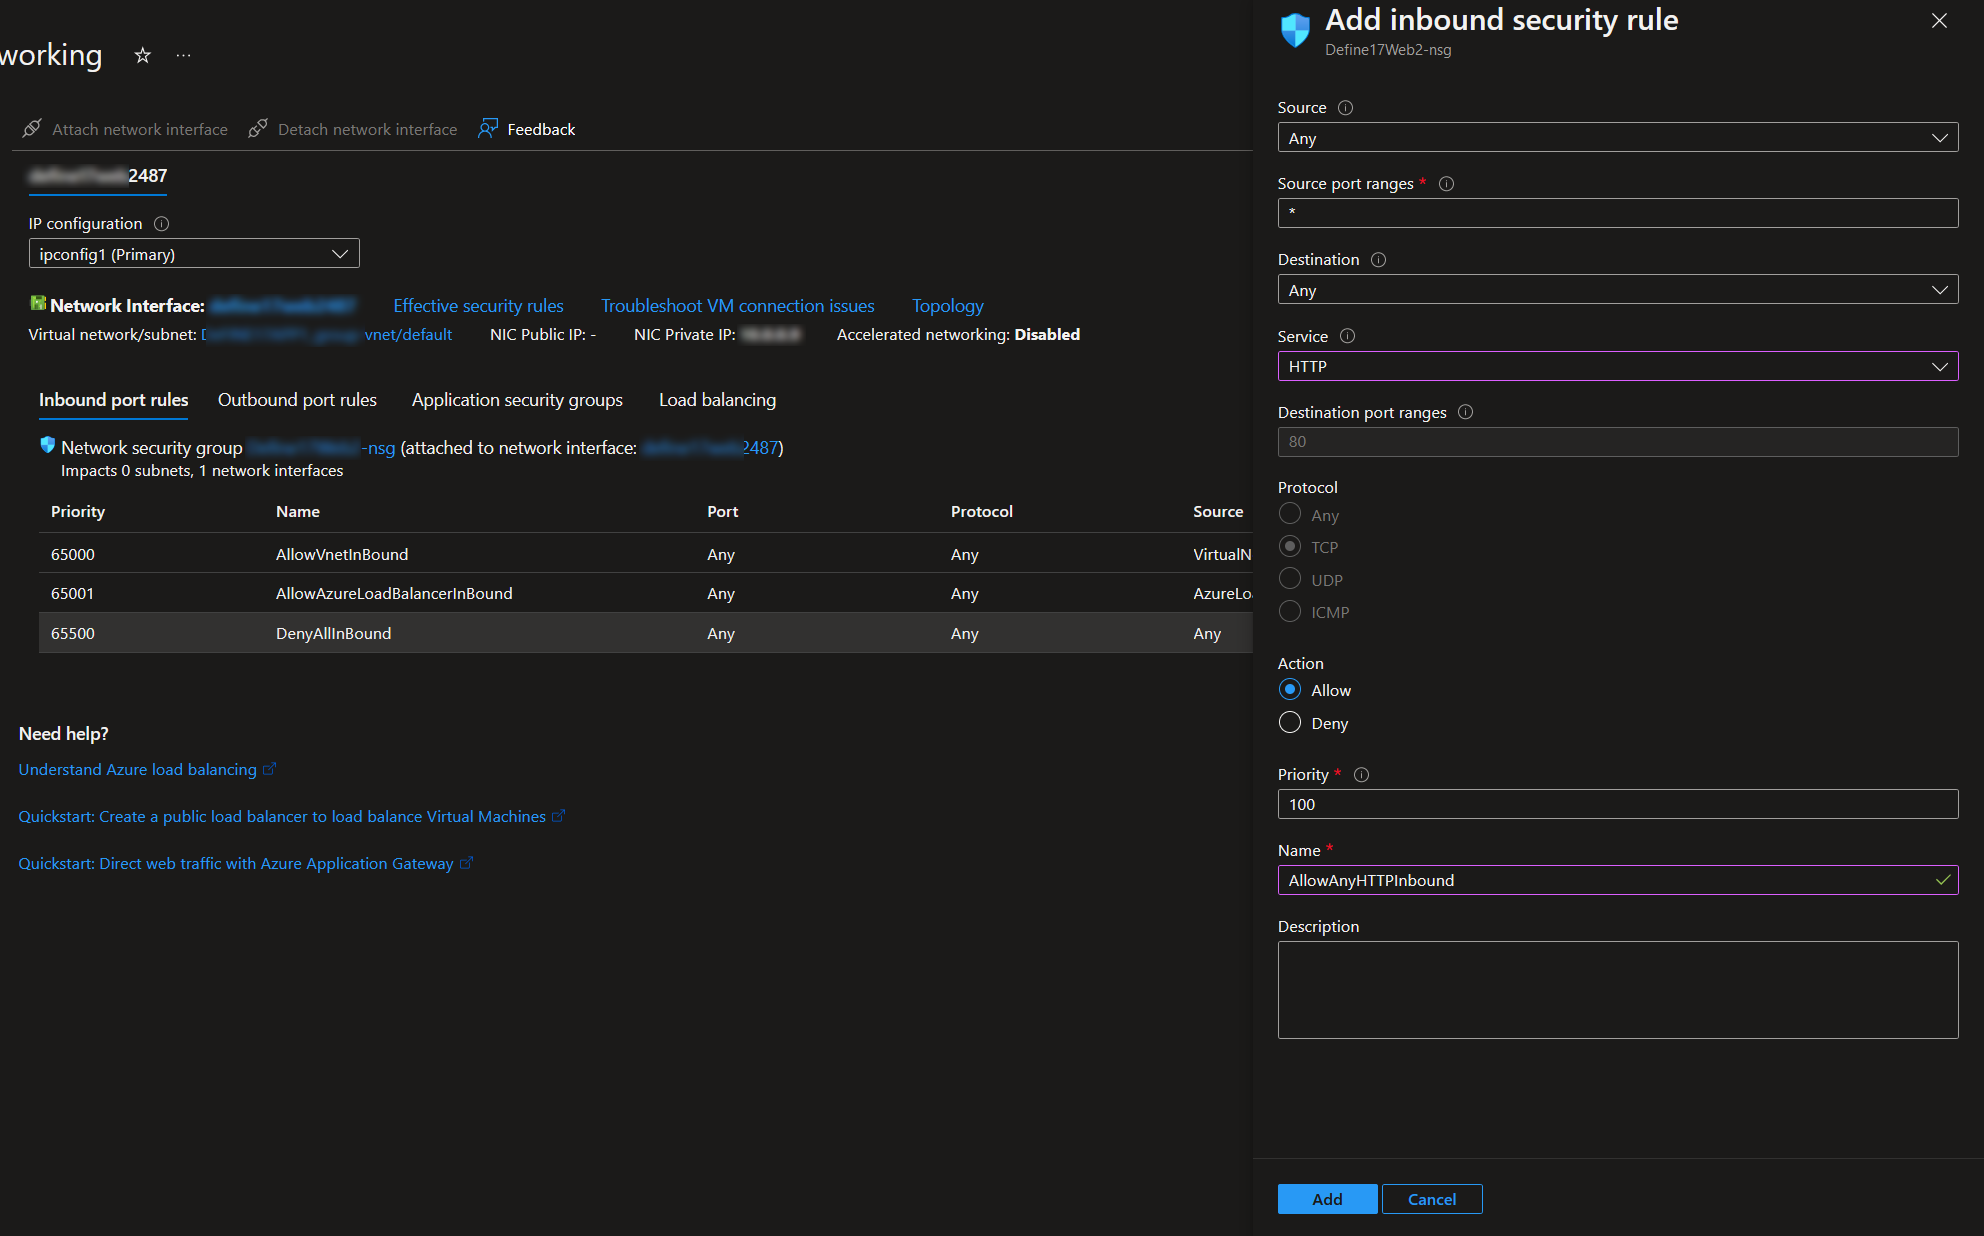Click the Destination info icon
1984x1236 pixels.
click(1378, 260)
